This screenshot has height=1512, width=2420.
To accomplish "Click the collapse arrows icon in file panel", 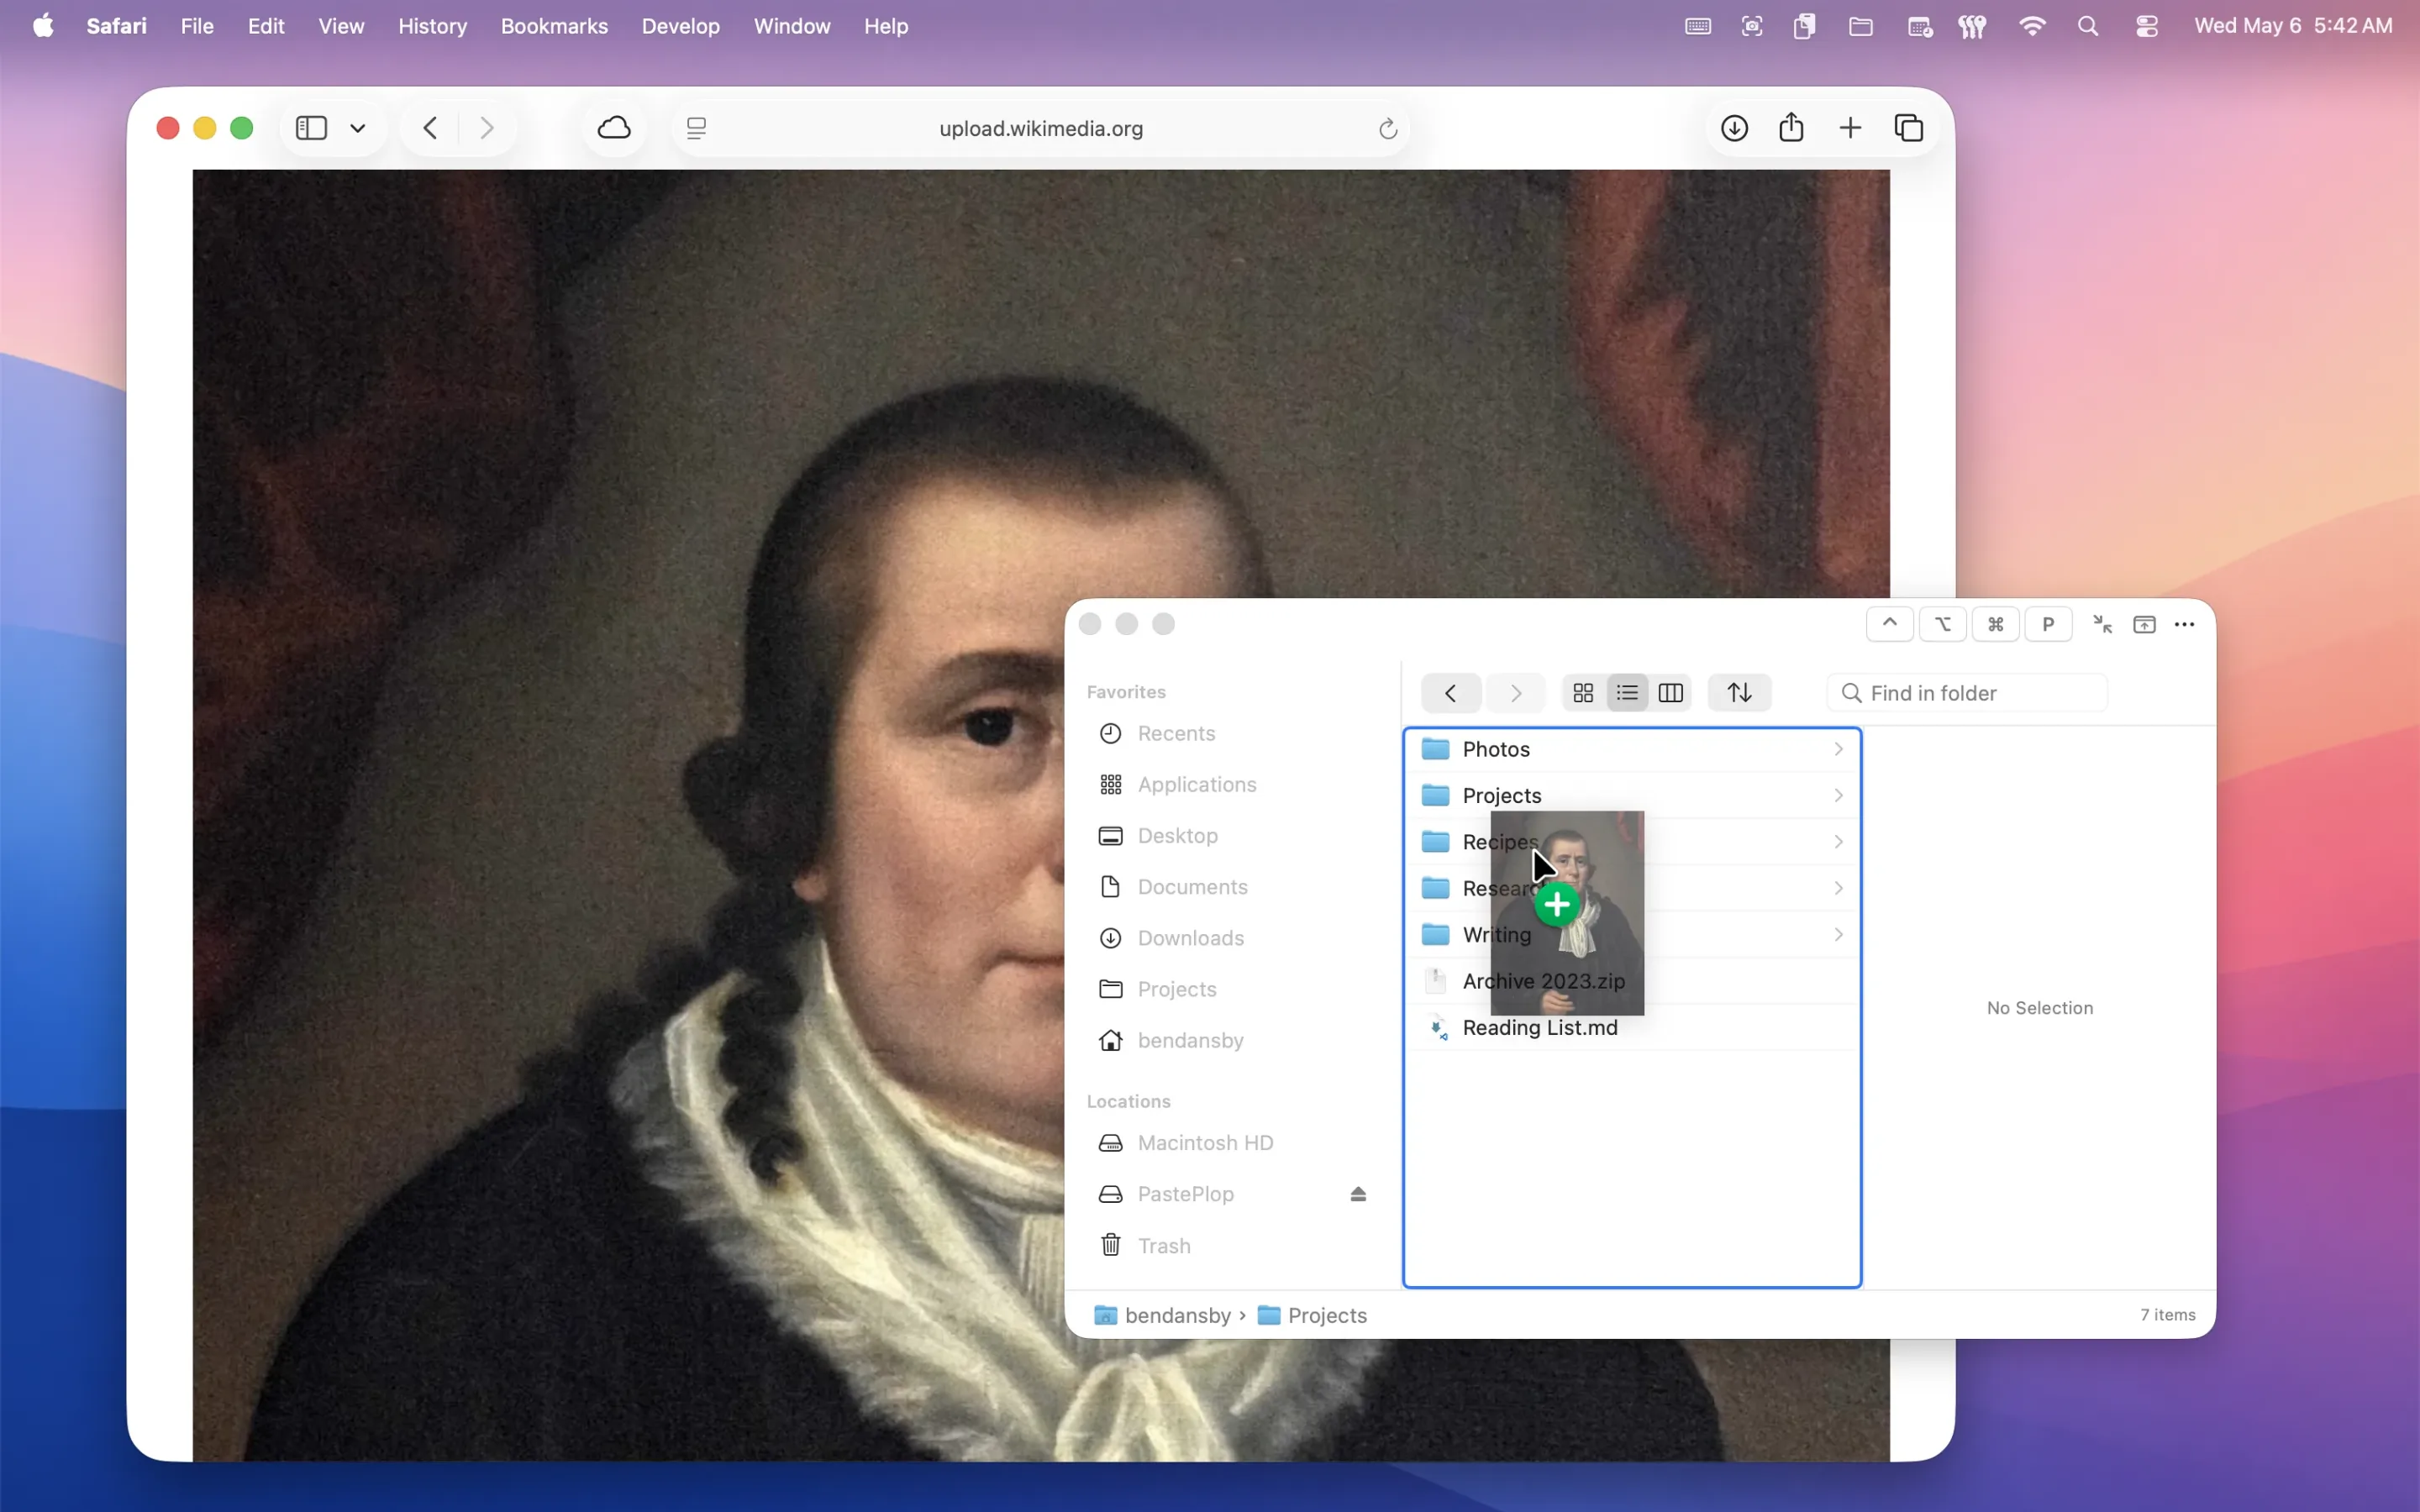I will 2102,624.
